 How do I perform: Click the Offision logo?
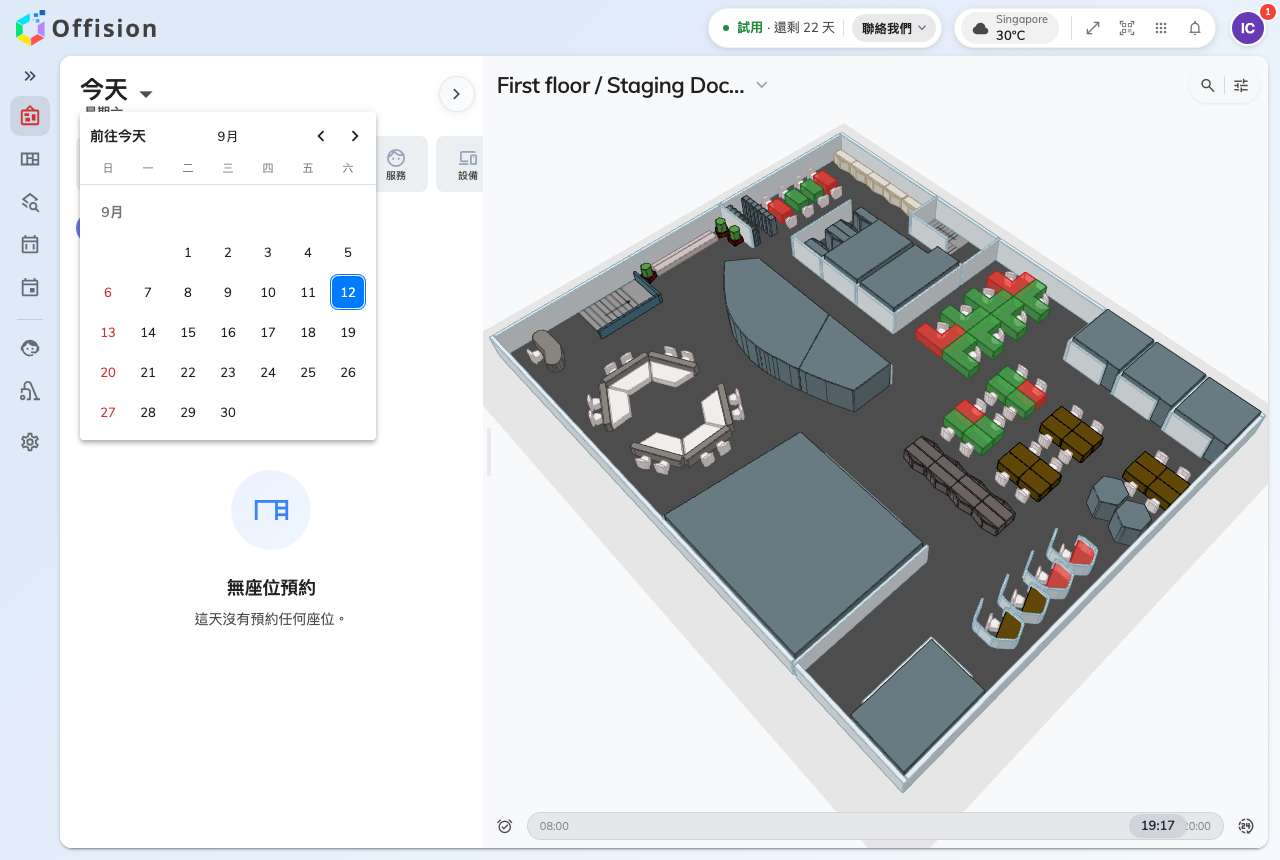click(86, 28)
